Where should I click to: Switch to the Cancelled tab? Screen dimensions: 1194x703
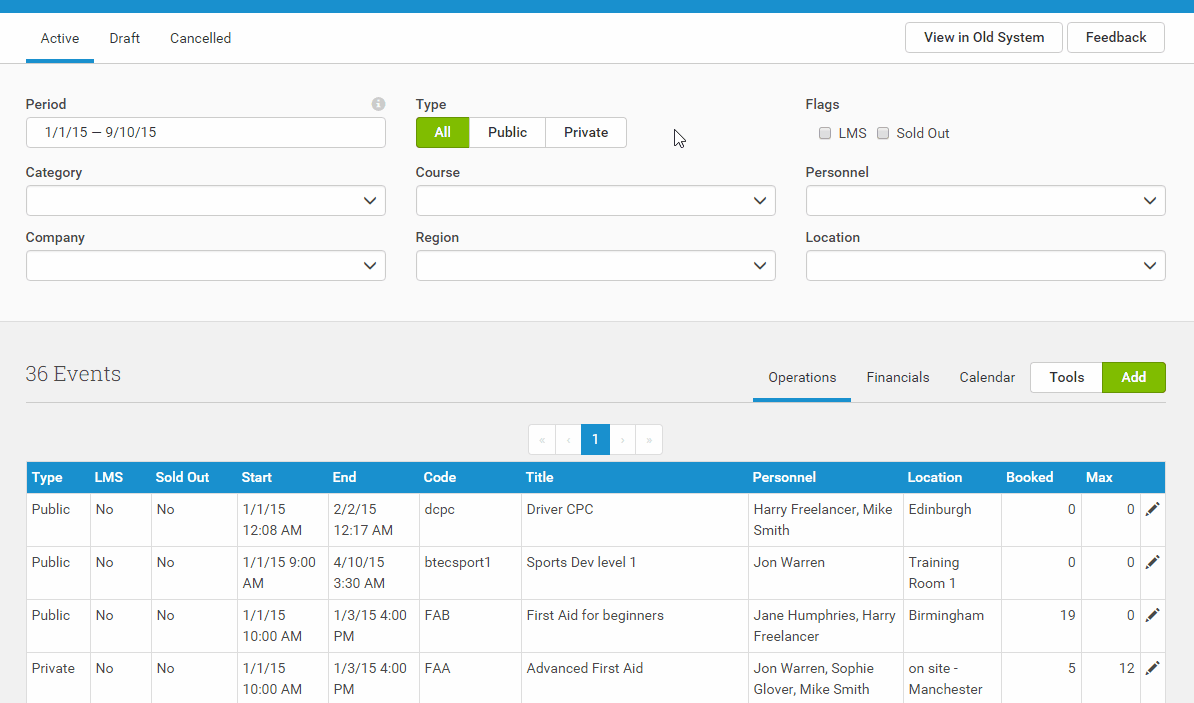coord(200,38)
